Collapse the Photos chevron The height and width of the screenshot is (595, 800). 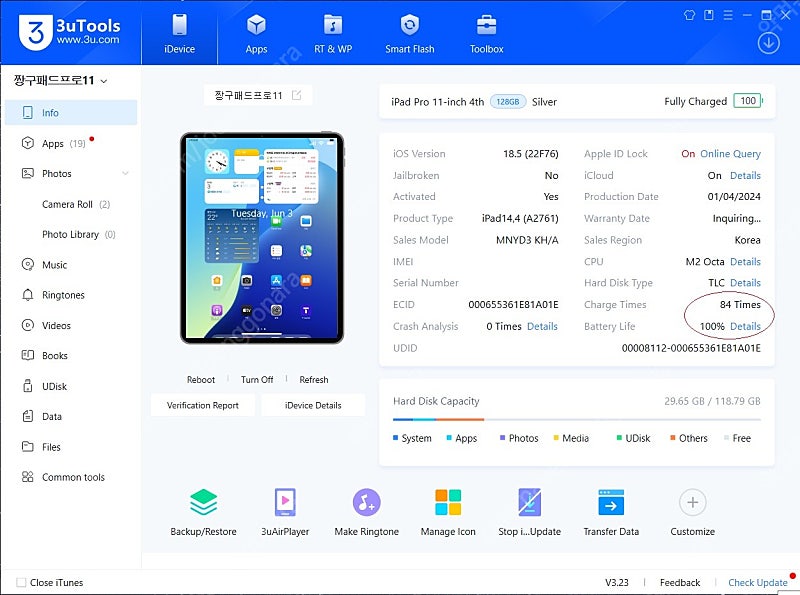(126, 173)
